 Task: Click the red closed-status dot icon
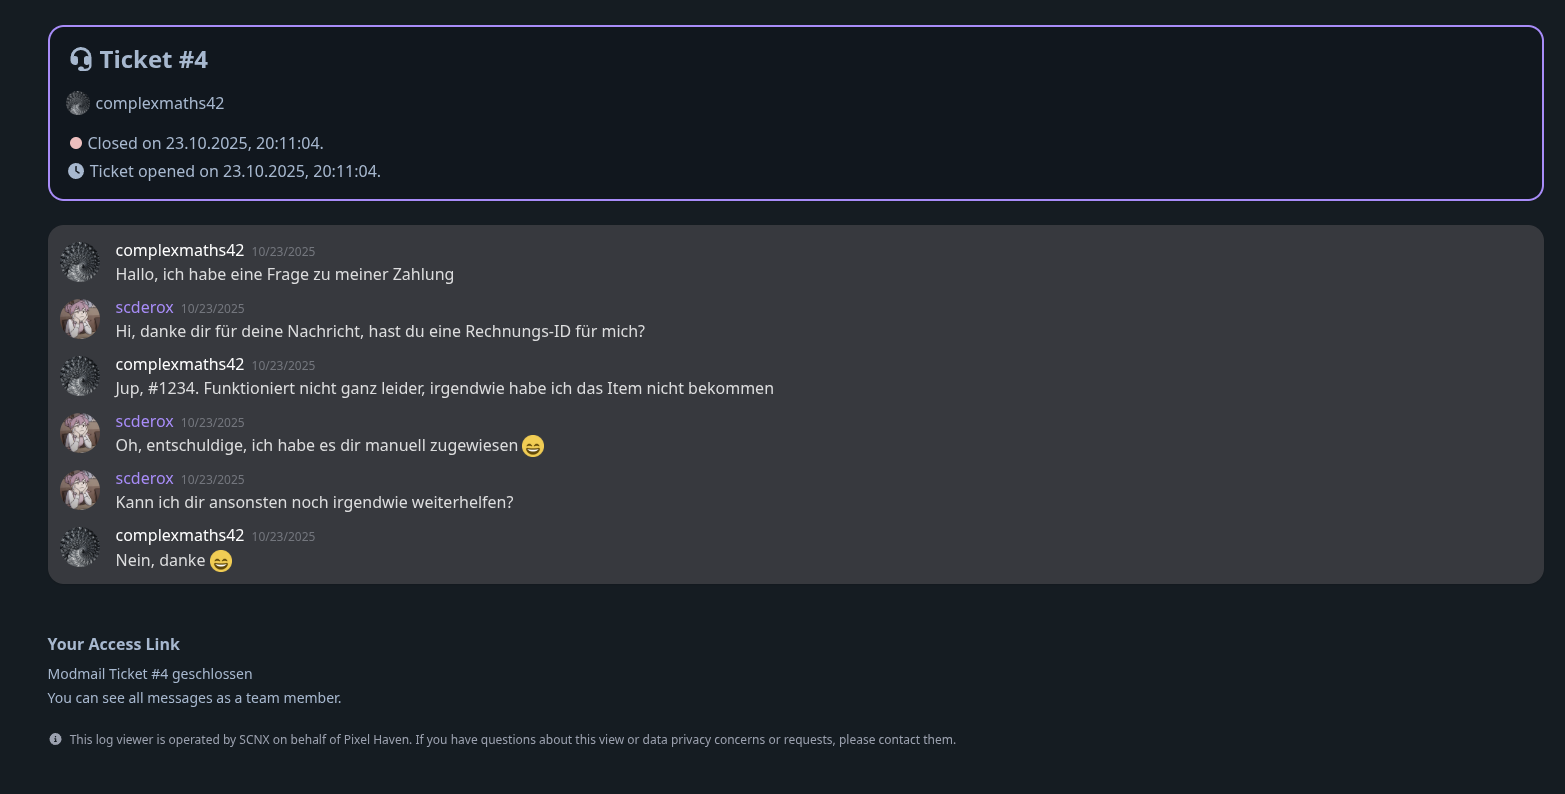[76, 142]
